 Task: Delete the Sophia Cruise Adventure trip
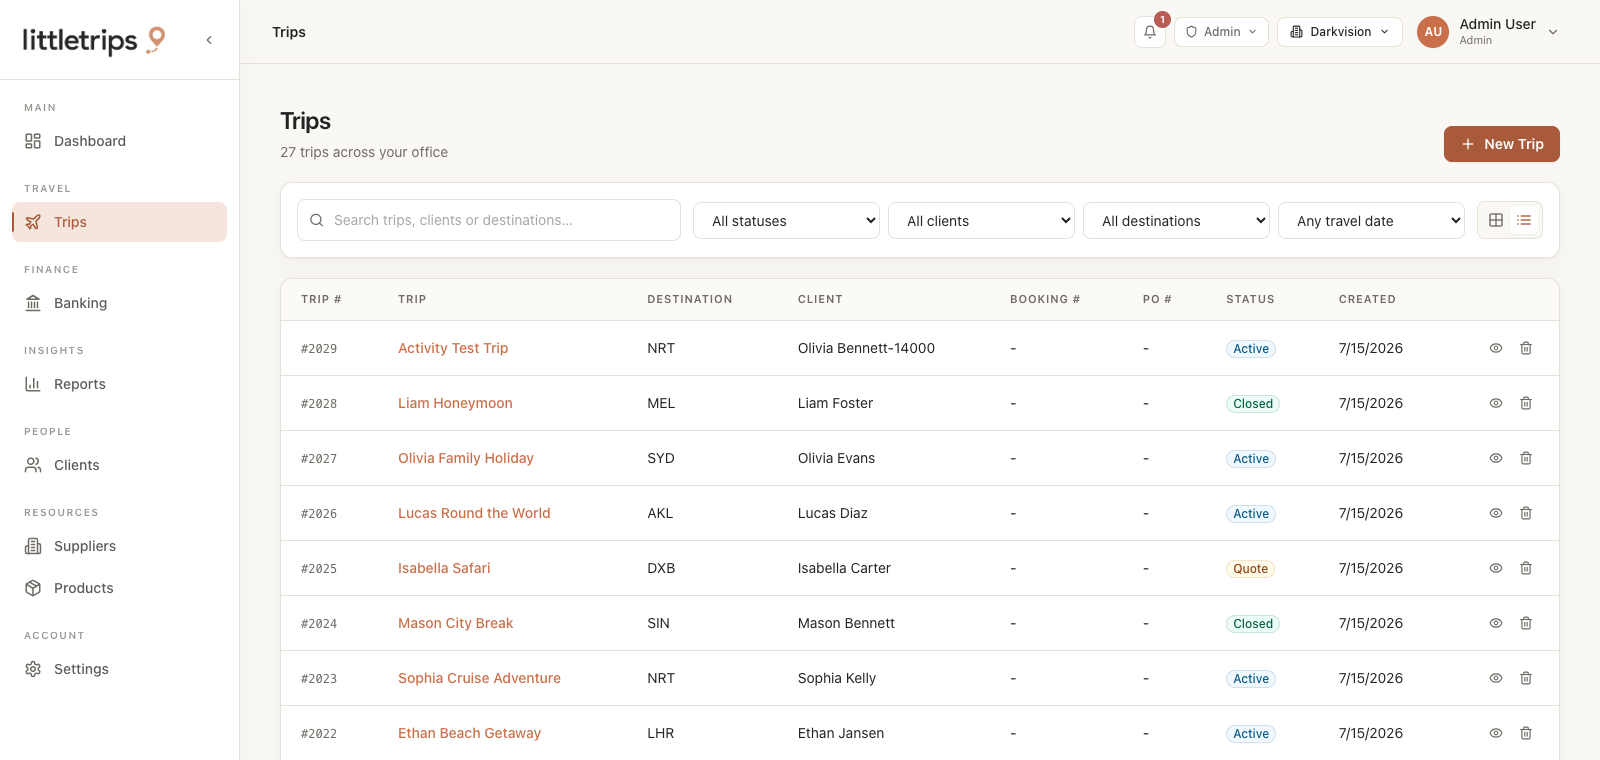pyautogui.click(x=1526, y=678)
